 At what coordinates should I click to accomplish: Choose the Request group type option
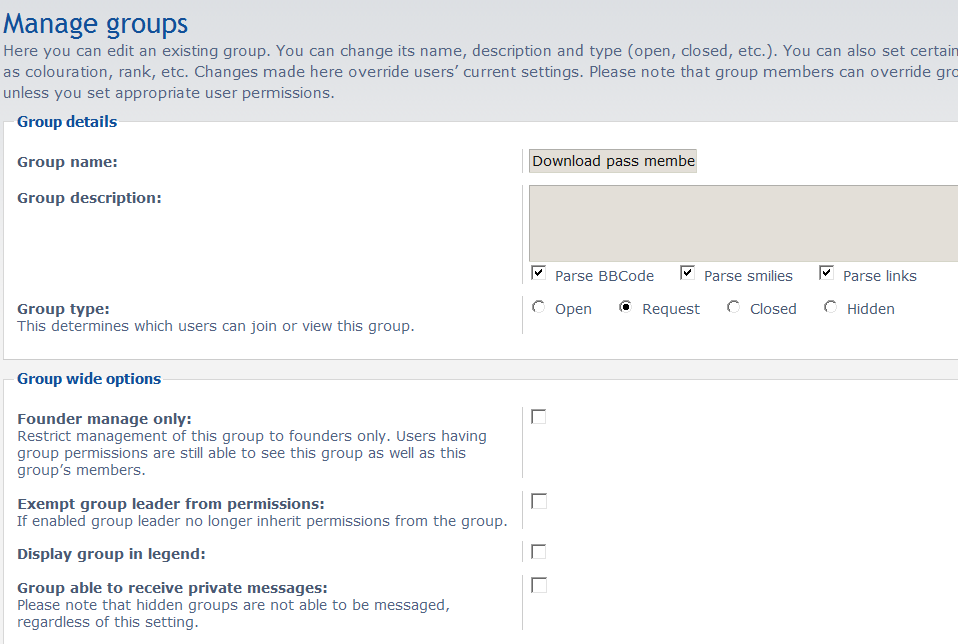[626, 308]
